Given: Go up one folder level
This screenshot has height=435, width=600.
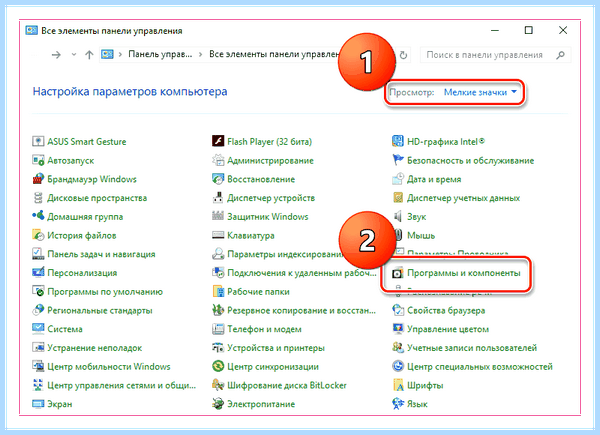Looking at the screenshot, I should pyautogui.click(x=89, y=55).
